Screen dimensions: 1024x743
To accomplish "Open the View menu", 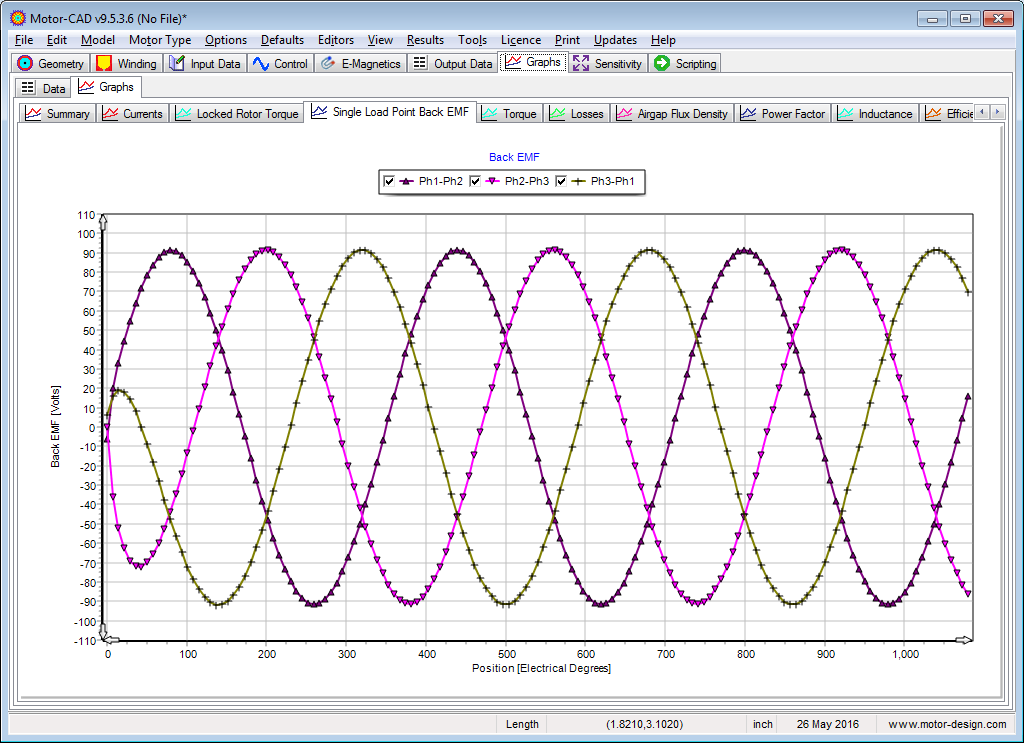I will (x=380, y=40).
